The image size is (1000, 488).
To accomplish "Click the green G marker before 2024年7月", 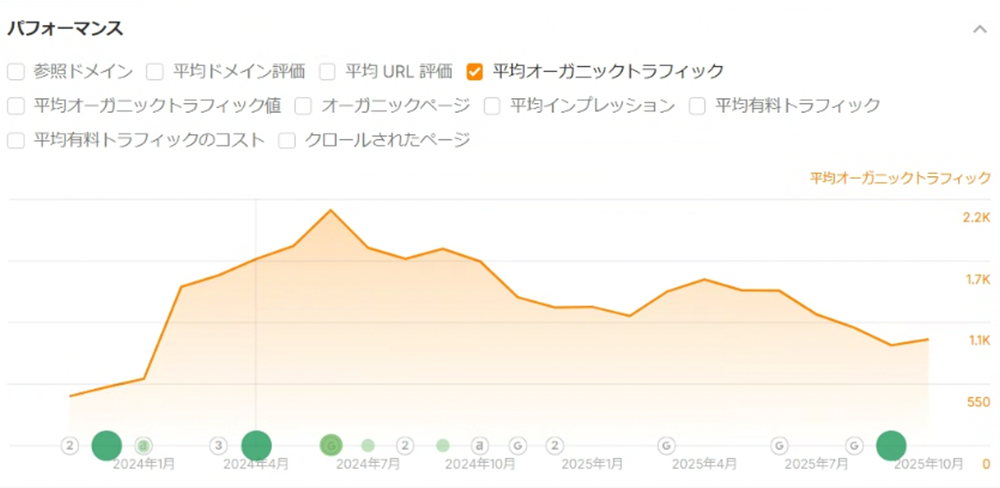I will pyautogui.click(x=331, y=445).
